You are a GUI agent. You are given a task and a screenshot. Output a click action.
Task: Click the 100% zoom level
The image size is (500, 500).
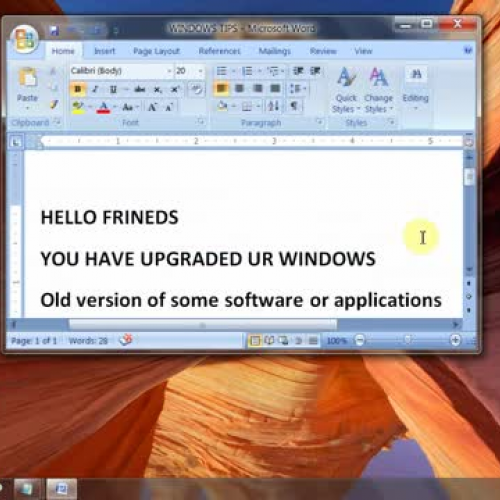click(x=337, y=341)
